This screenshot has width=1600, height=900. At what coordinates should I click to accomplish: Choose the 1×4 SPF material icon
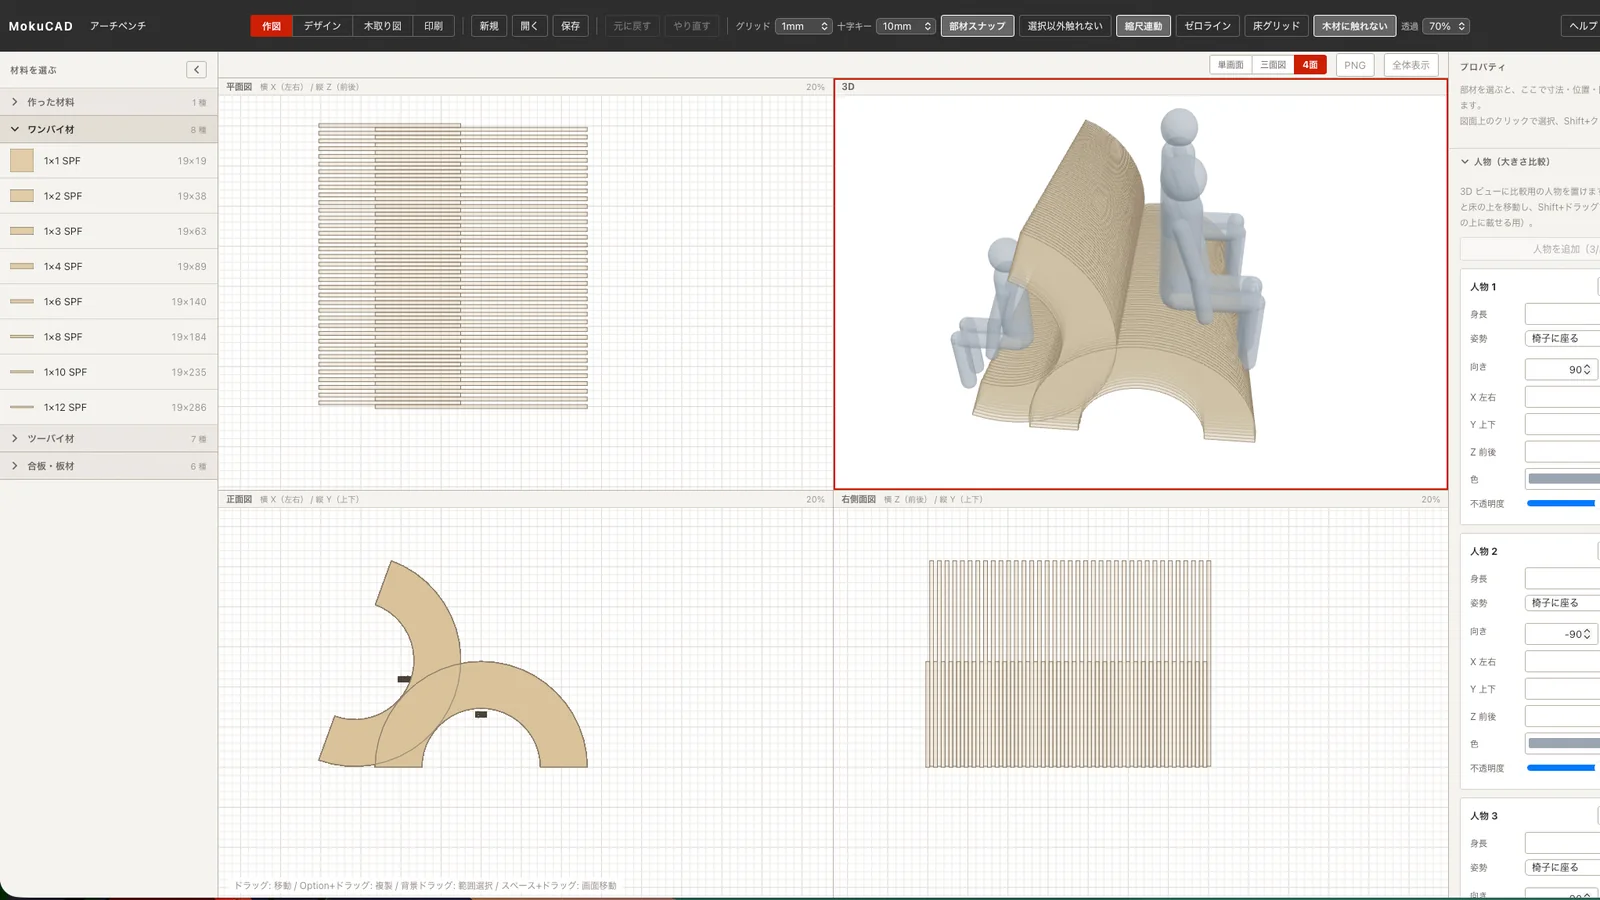(22, 266)
